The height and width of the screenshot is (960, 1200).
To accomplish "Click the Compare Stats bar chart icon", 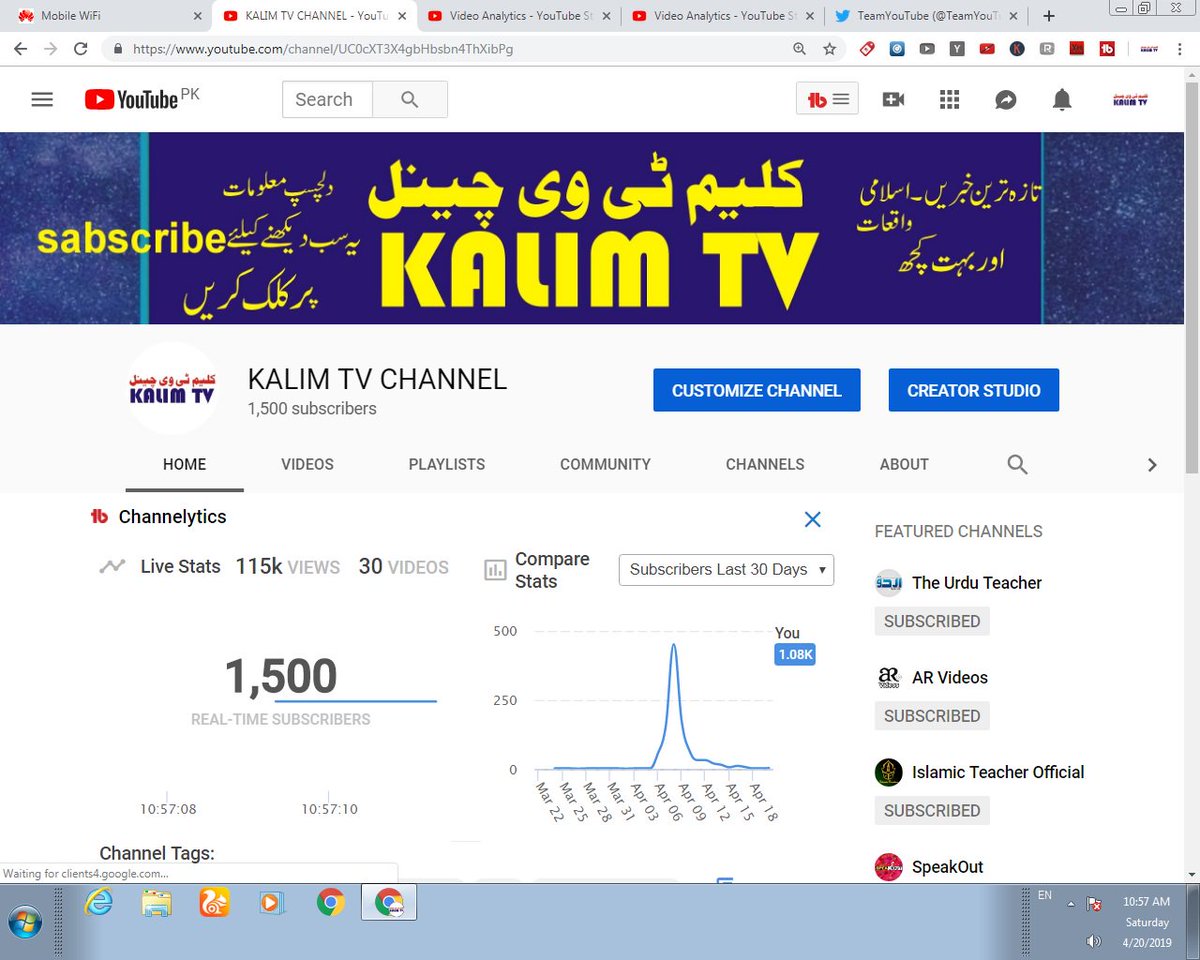I will tap(495, 570).
